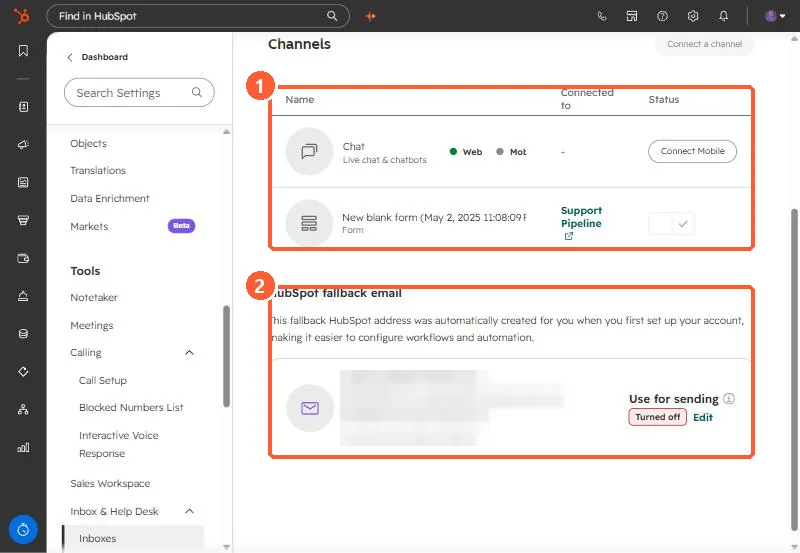Open Call Setup
The height and width of the screenshot is (553, 800).
pos(103,381)
